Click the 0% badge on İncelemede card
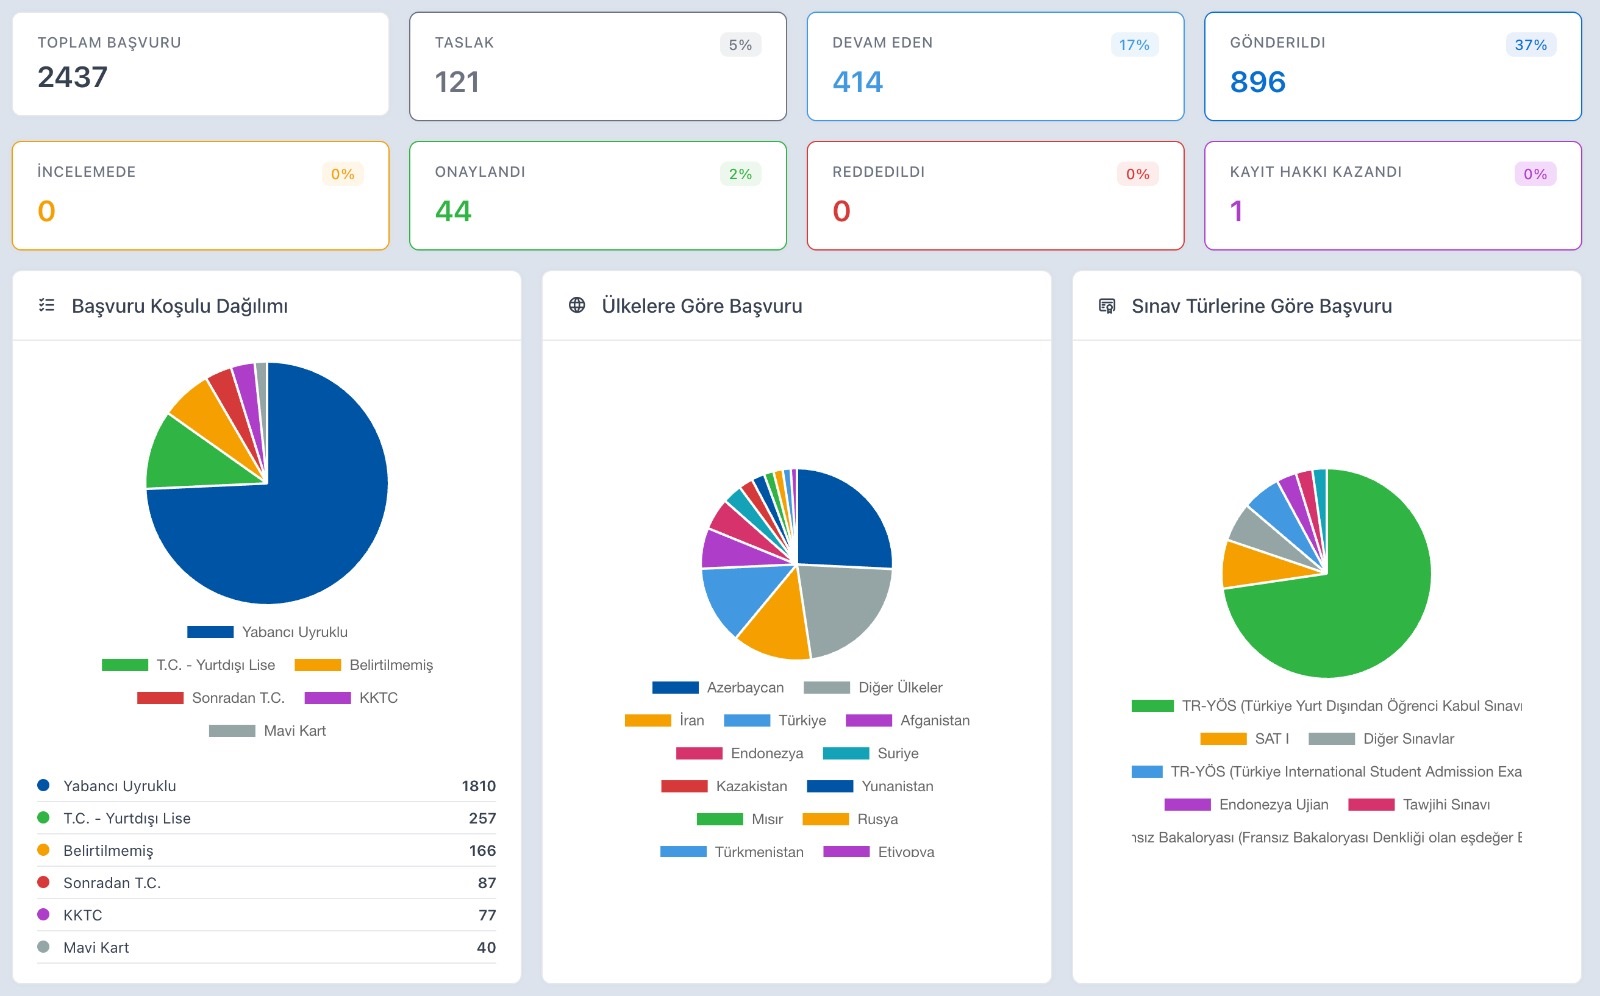This screenshot has width=1600, height=996. (x=343, y=174)
